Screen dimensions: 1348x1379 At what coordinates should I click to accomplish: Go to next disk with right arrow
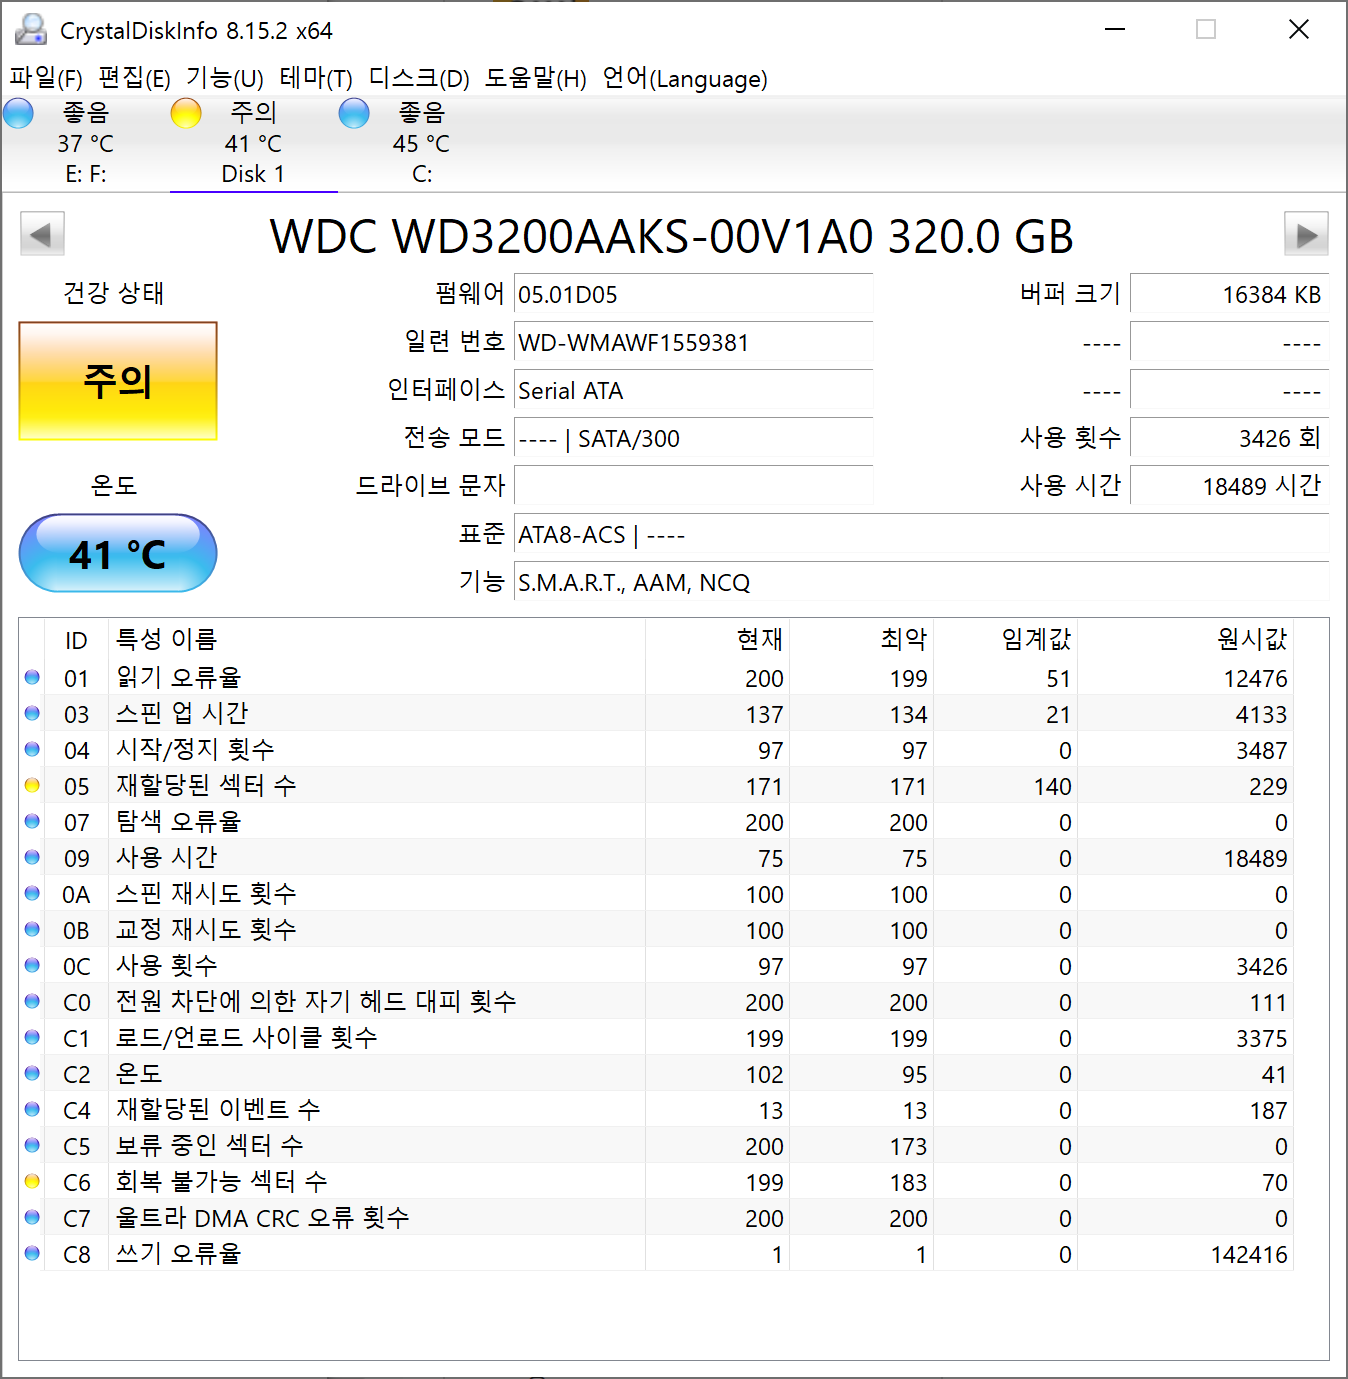(1306, 234)
